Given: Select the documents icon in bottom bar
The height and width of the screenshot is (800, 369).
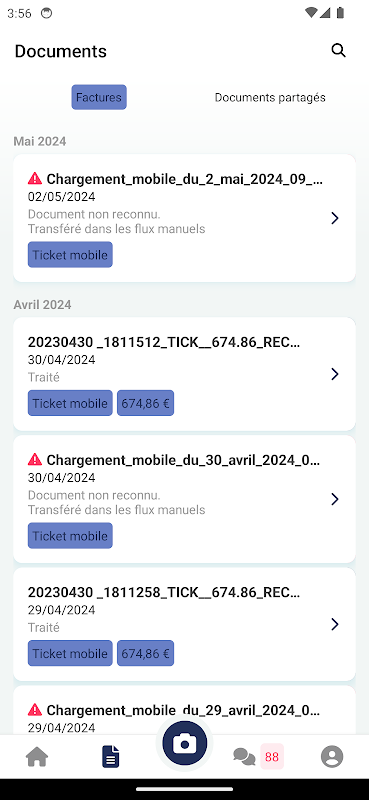Looking at the screenshot, I should [111, 756].
